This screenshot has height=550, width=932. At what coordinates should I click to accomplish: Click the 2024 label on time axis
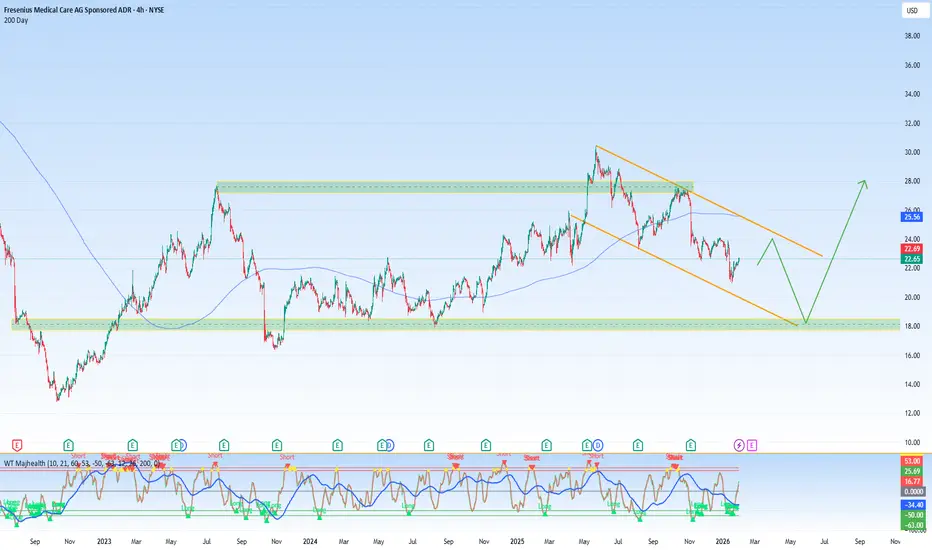310,542
